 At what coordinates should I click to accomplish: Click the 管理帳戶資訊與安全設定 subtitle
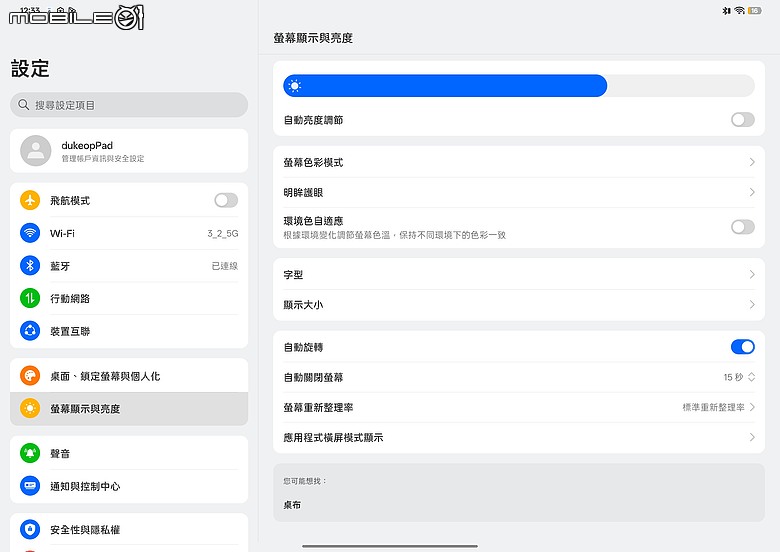coord(102,159)
